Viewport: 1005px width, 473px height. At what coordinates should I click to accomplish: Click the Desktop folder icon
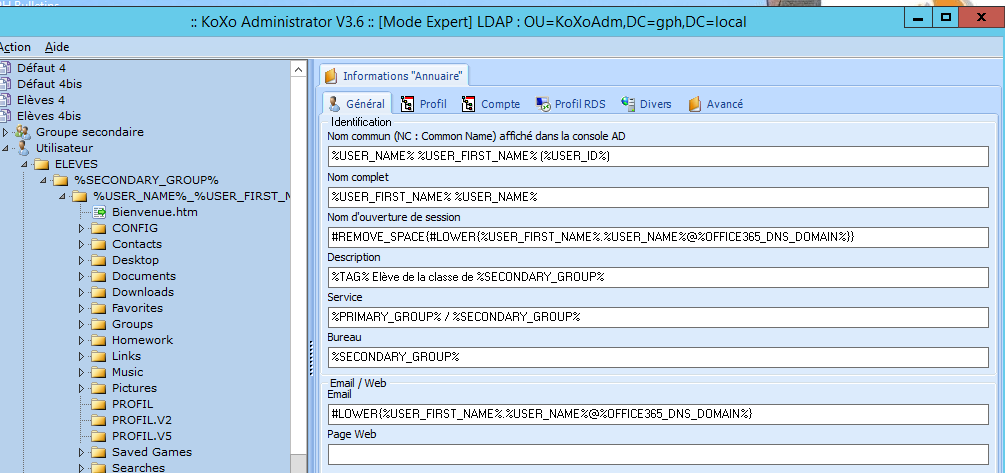pos(98,260)
